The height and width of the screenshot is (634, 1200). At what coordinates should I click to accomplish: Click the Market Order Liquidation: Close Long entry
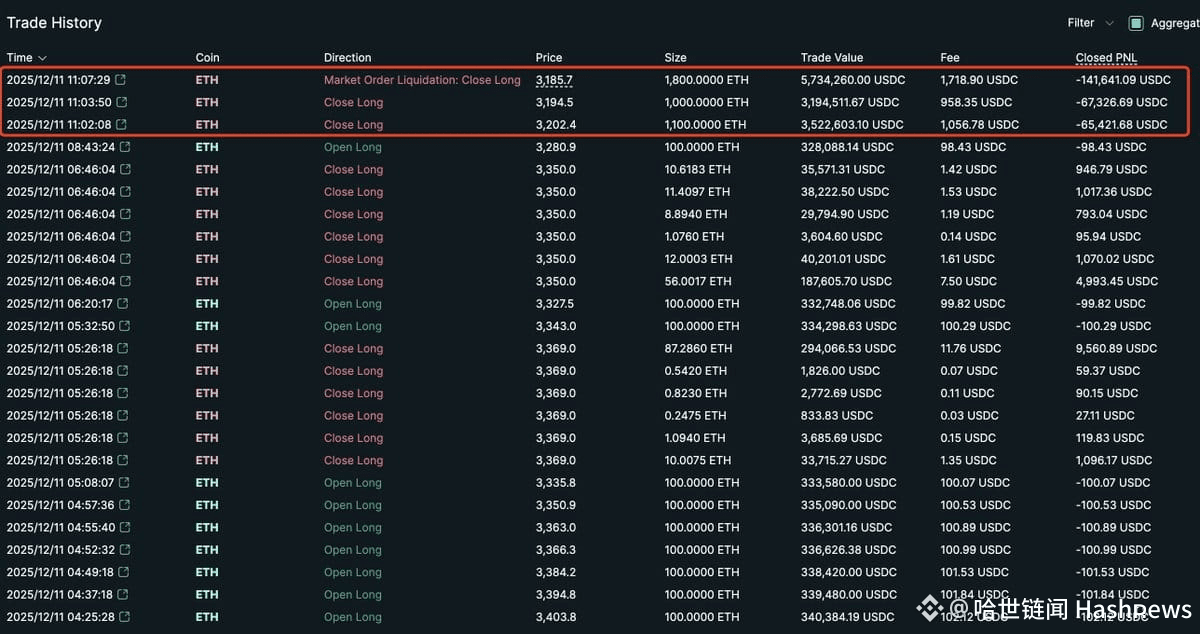422,80
